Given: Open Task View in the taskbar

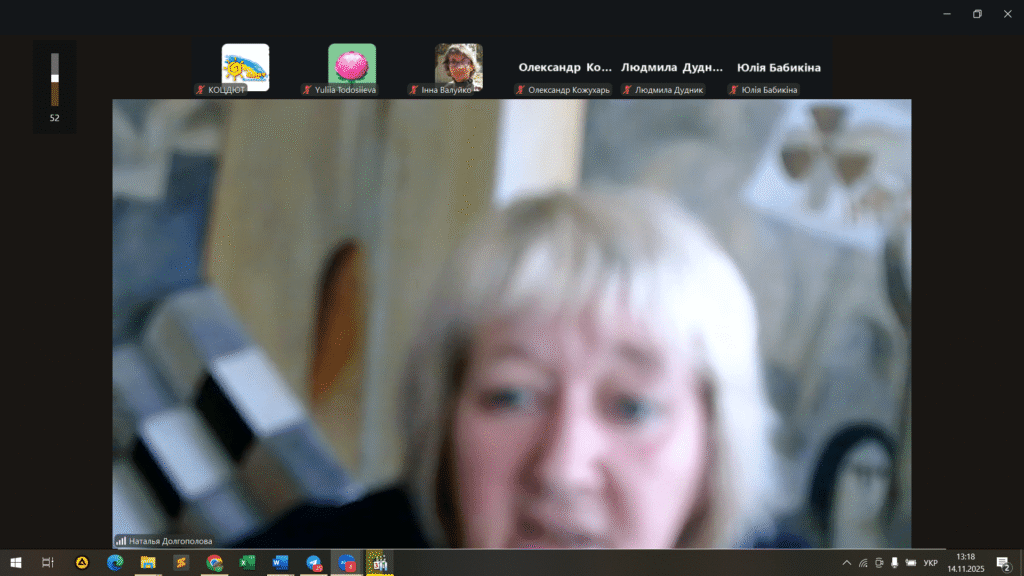Looking at the screenshot, I should (49, 563).
